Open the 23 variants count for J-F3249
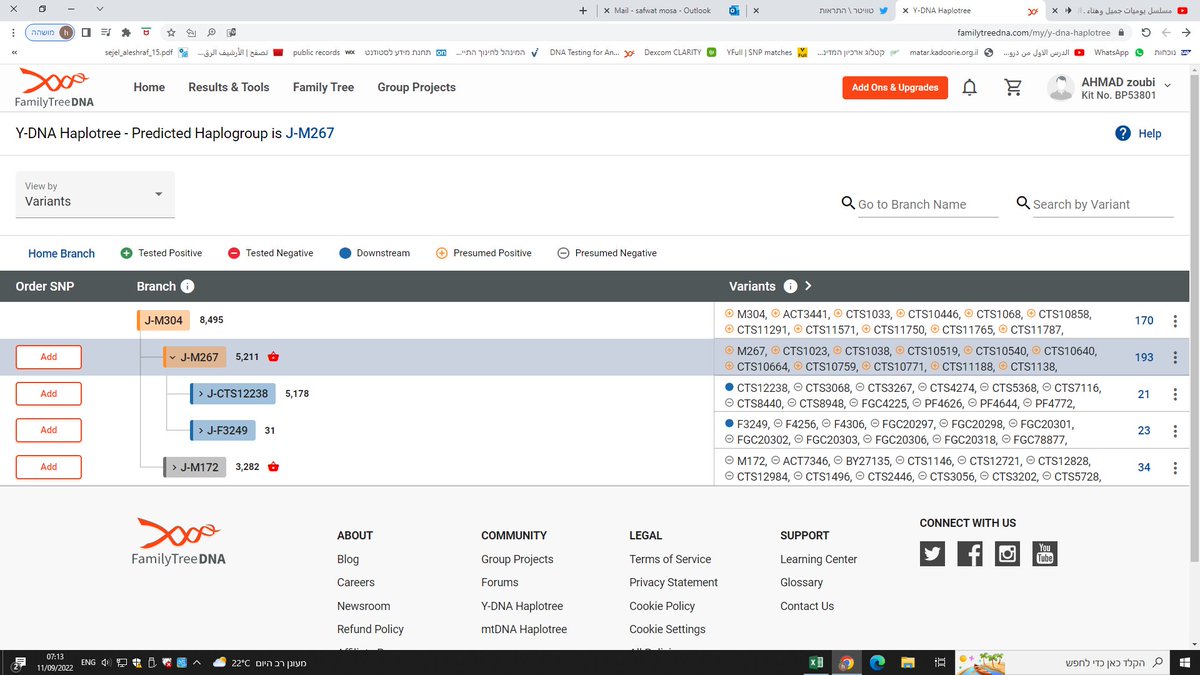 (1144, 431)
